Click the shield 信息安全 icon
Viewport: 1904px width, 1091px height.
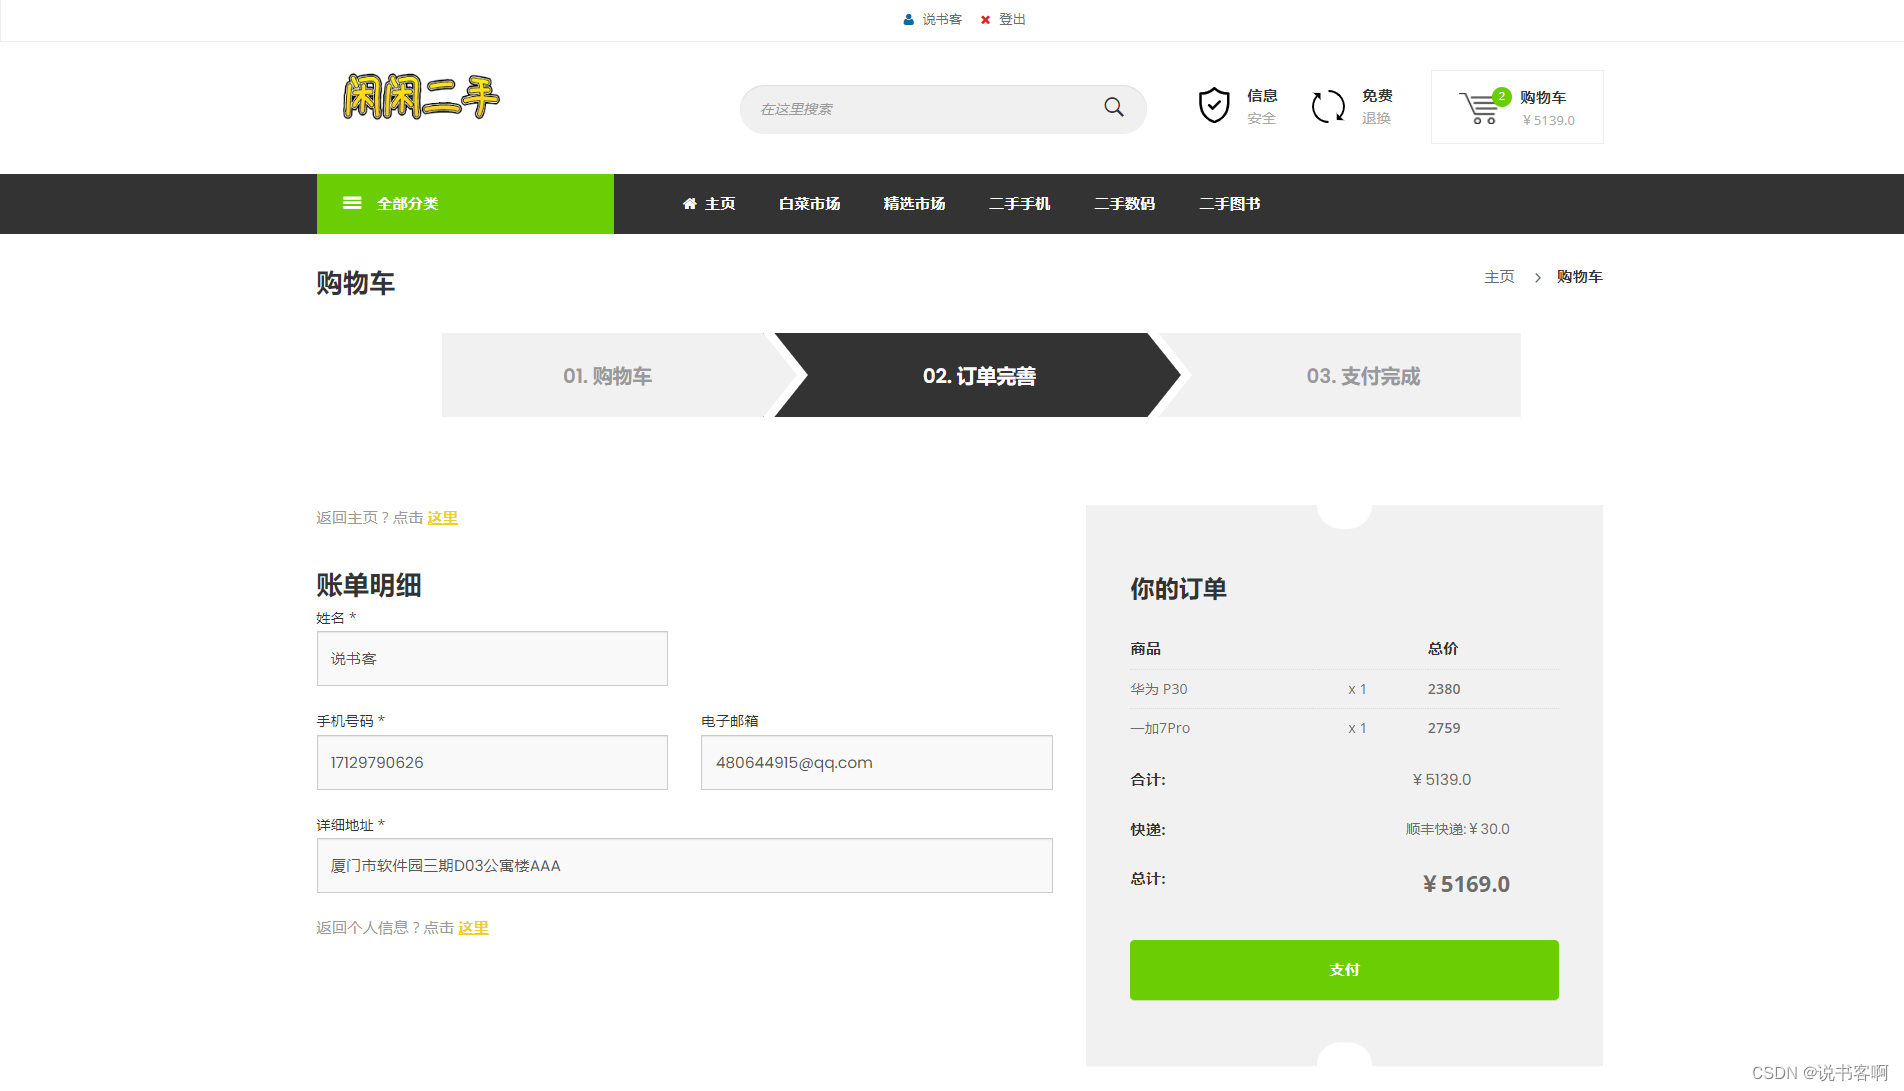(1214, 105)
